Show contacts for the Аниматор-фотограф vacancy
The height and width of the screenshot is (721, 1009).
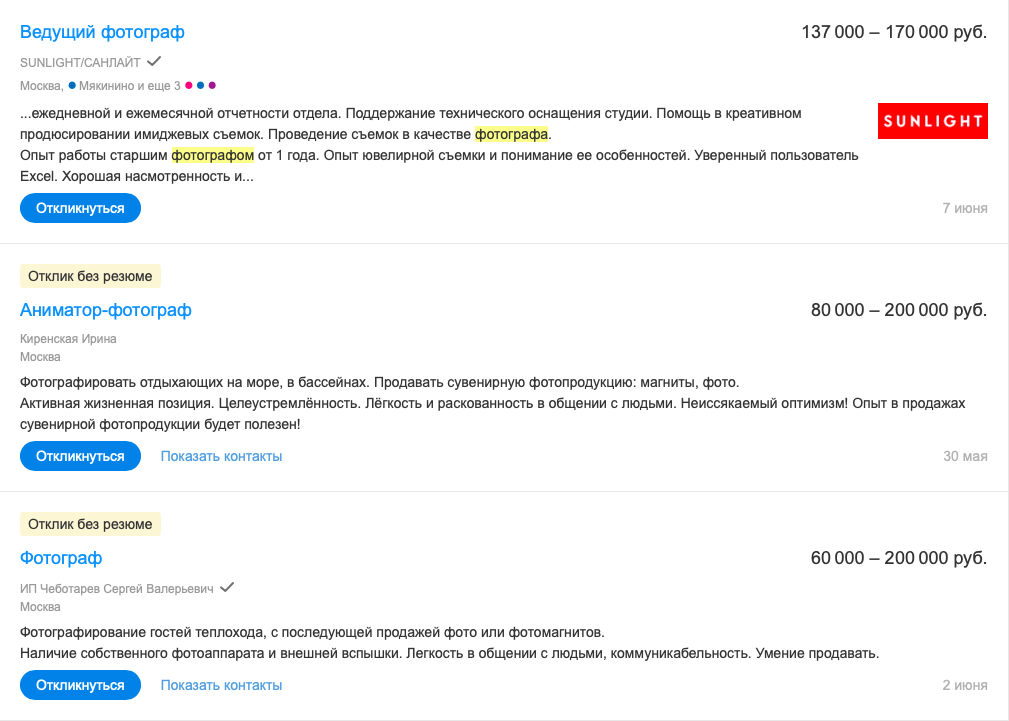[221, 456]
